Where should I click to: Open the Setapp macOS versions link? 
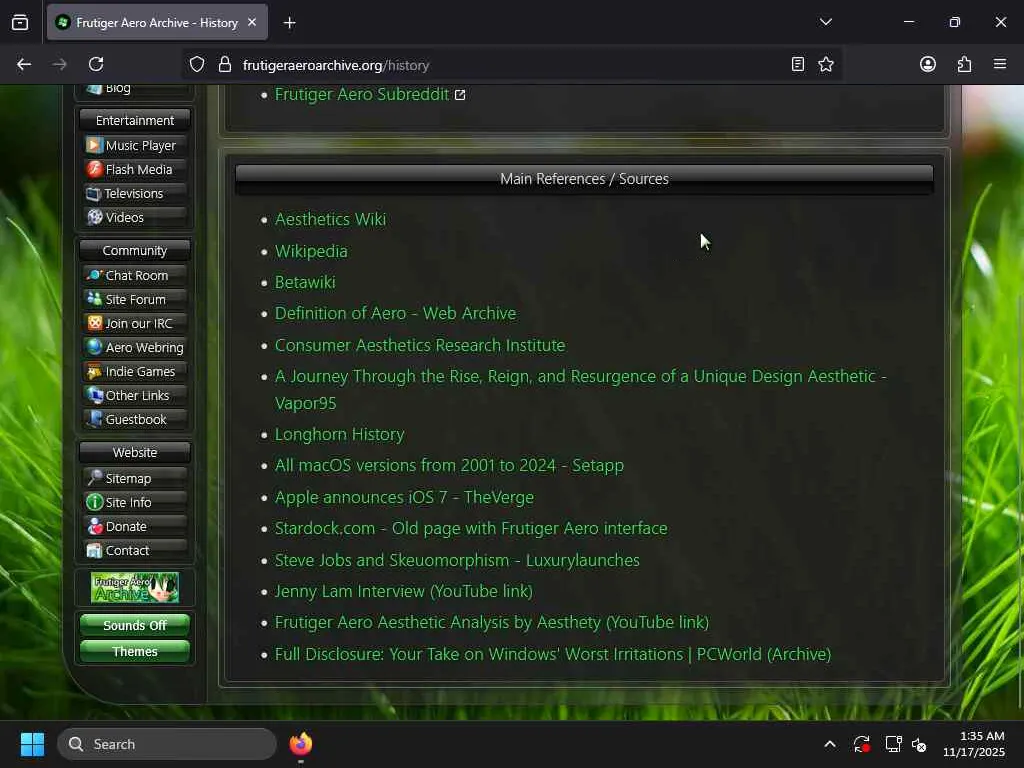[449, 465]
